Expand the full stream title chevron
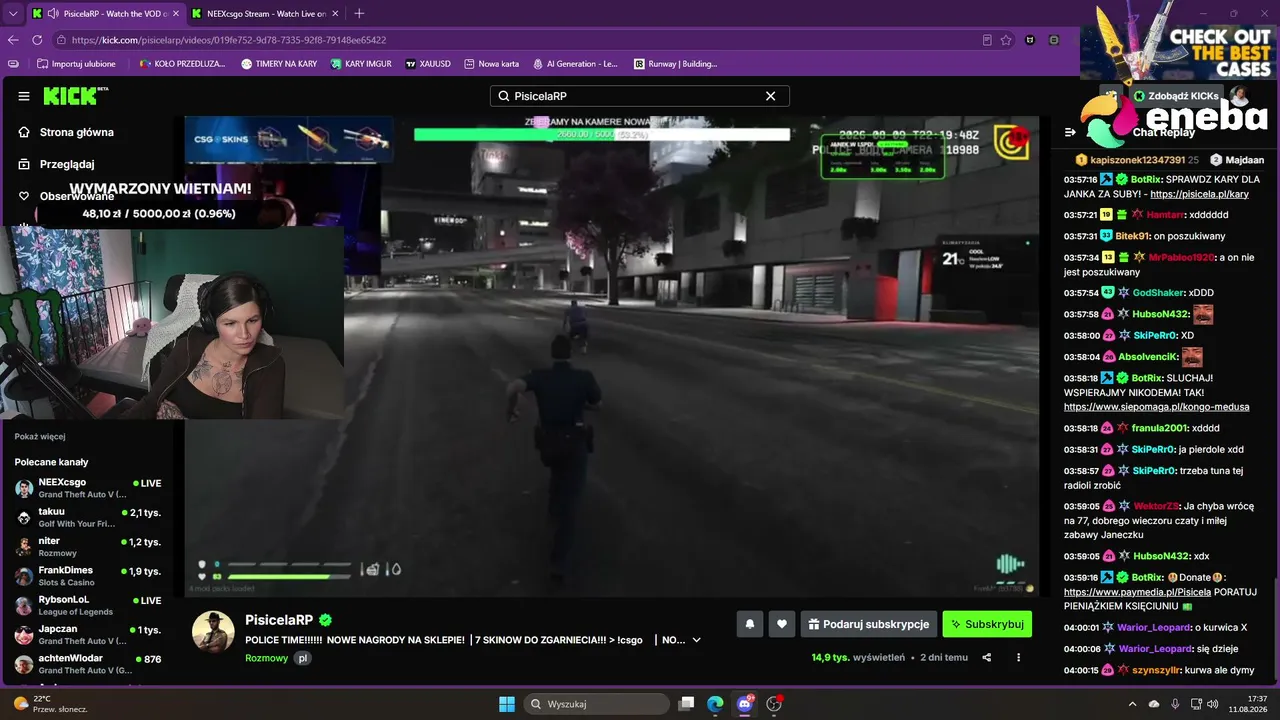Image resolution: width=1280 pixels, height=720 pixels. click(697, 640)
